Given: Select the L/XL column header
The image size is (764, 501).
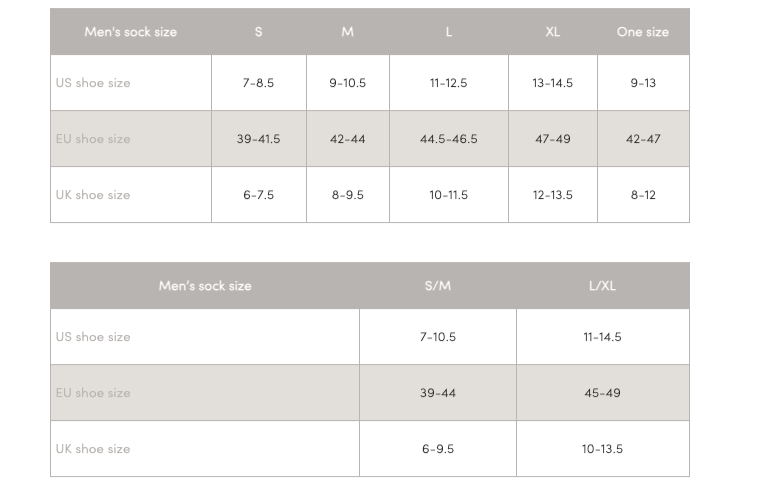Looking at the screenshot, I should tap(602, 286).
